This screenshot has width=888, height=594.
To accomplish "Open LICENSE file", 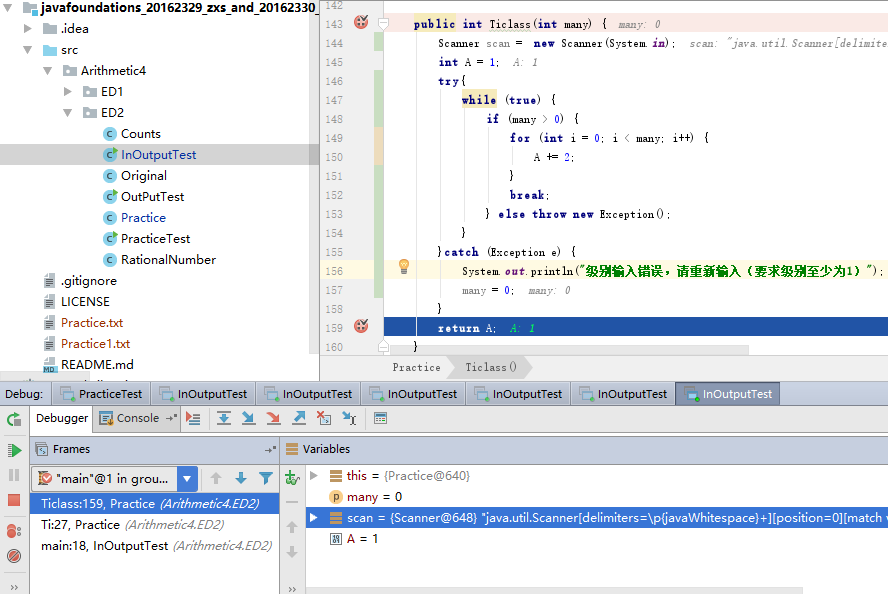I will [x=85, y=301].
